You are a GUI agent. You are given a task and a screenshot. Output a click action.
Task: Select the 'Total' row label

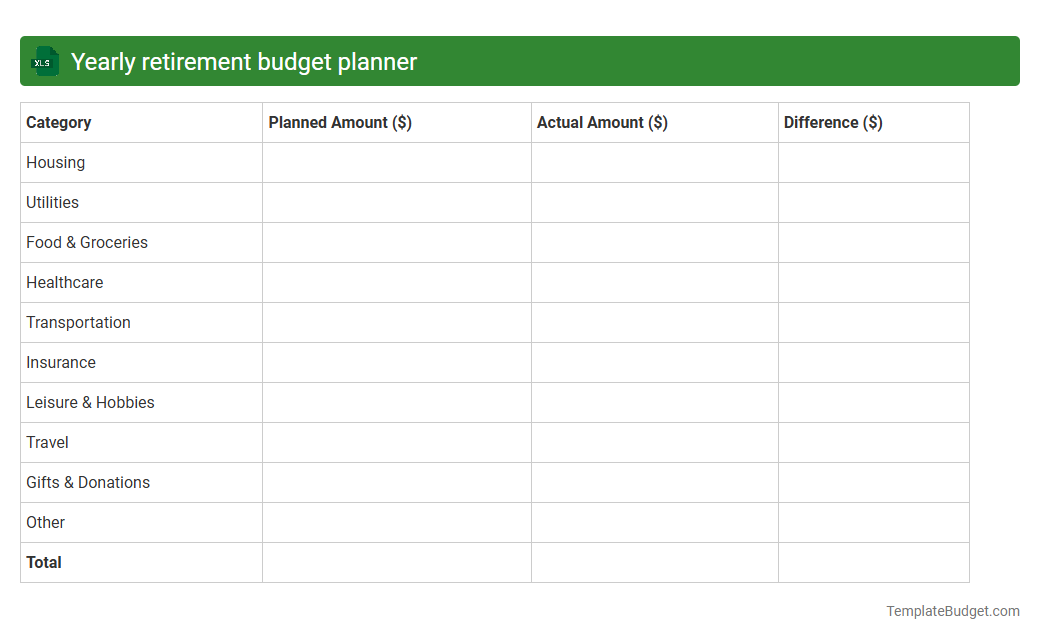point(44,562)
